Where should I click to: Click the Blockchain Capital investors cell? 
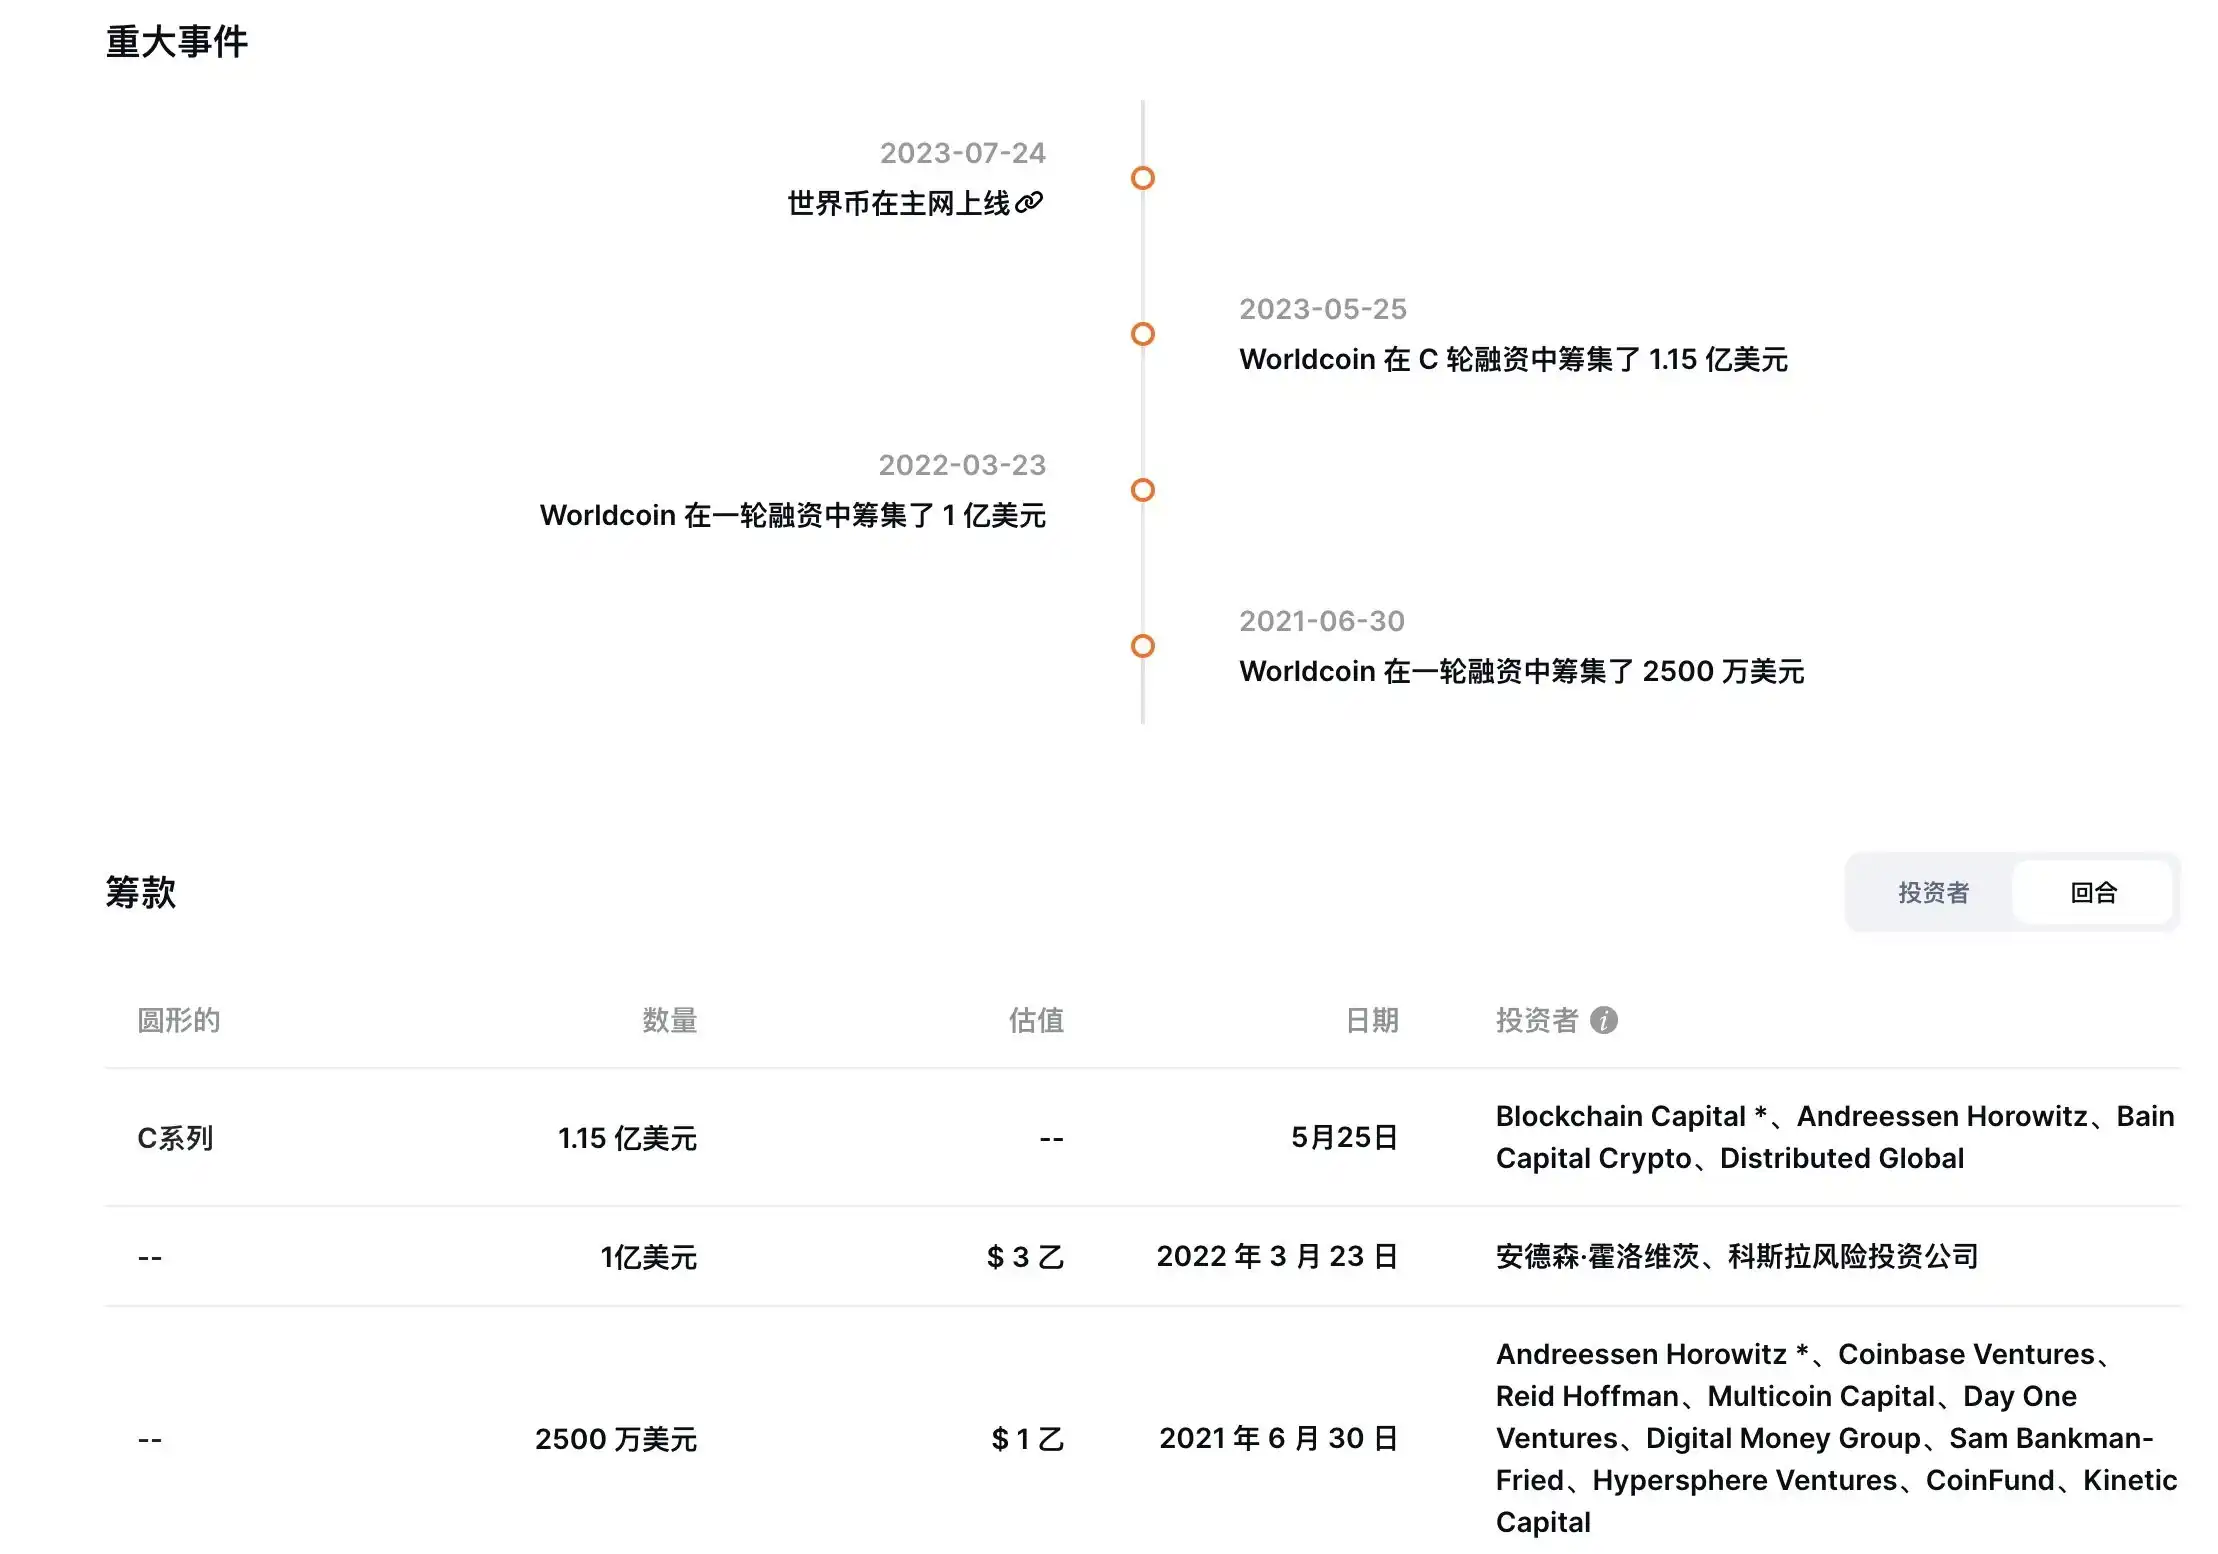(x=1835, y=1137)
